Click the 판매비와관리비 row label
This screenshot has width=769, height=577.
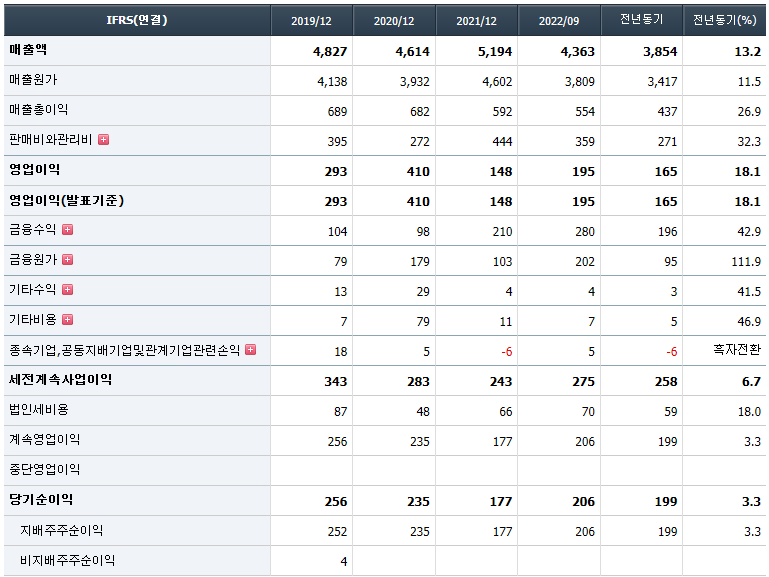(51, 140)
